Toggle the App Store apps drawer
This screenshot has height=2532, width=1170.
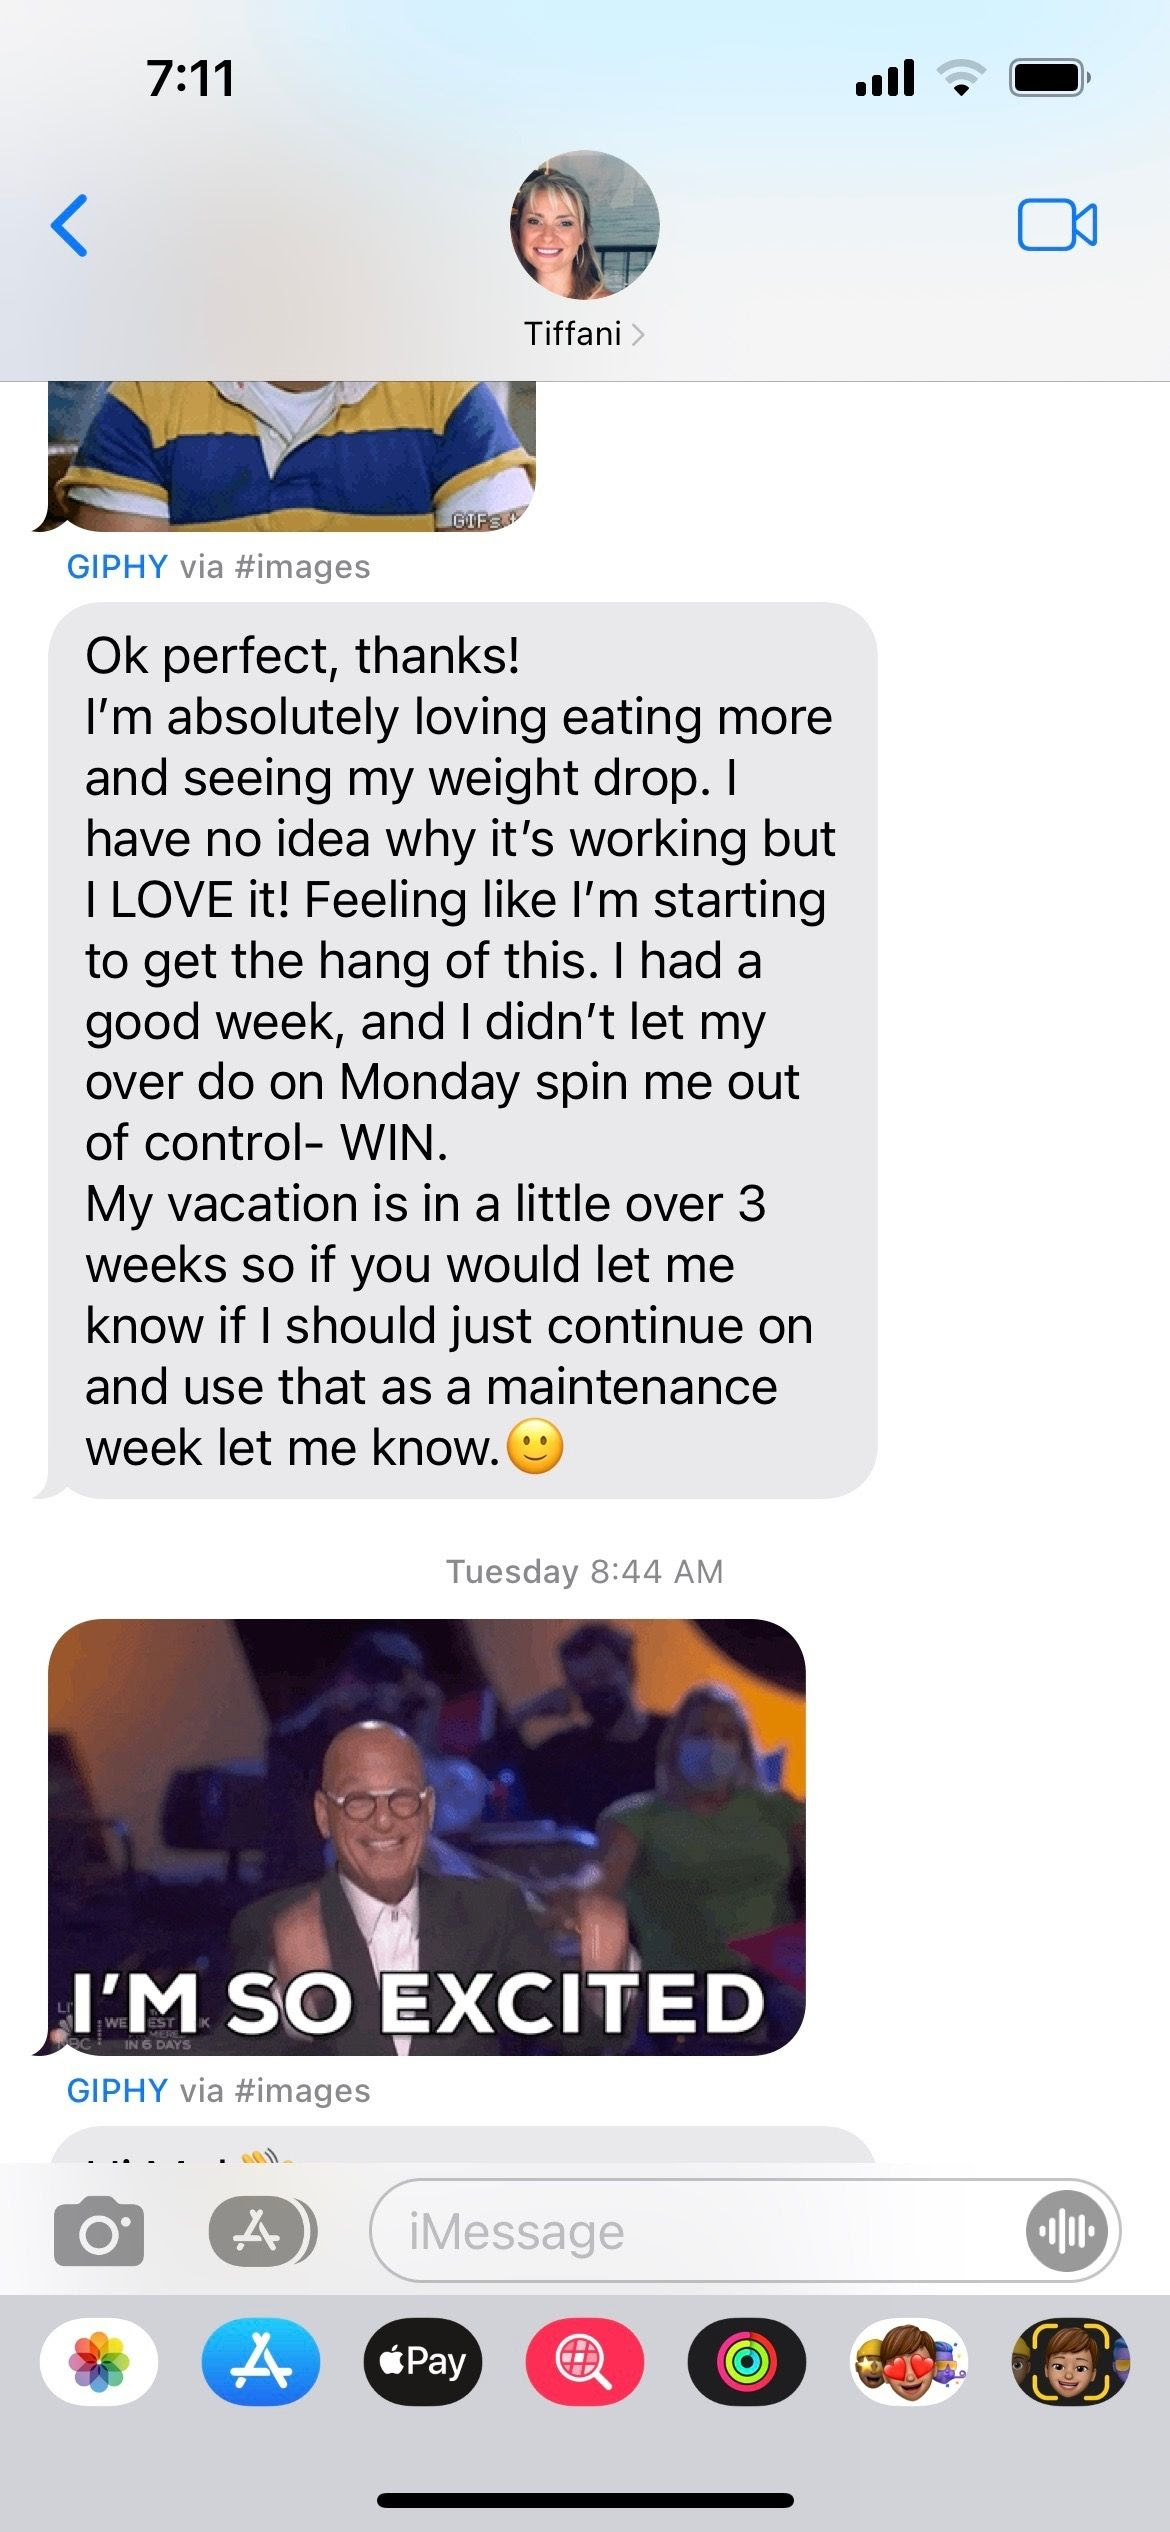coord(262,2231)
